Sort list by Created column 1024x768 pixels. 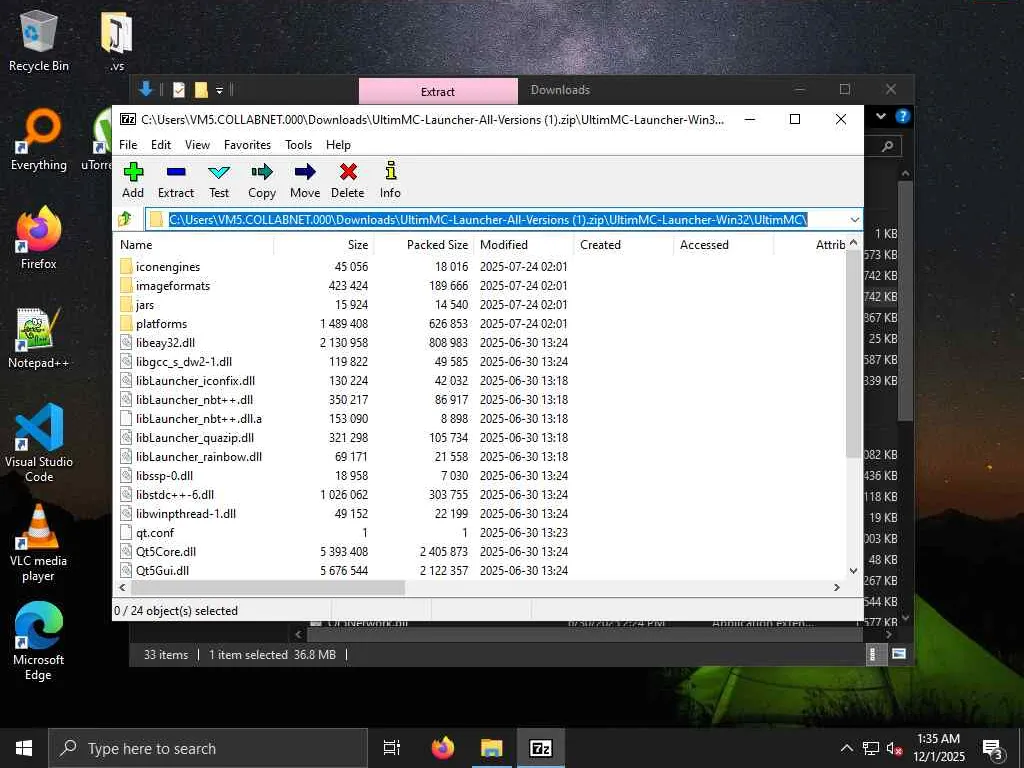pyautogui.click(x=623, y=245)
